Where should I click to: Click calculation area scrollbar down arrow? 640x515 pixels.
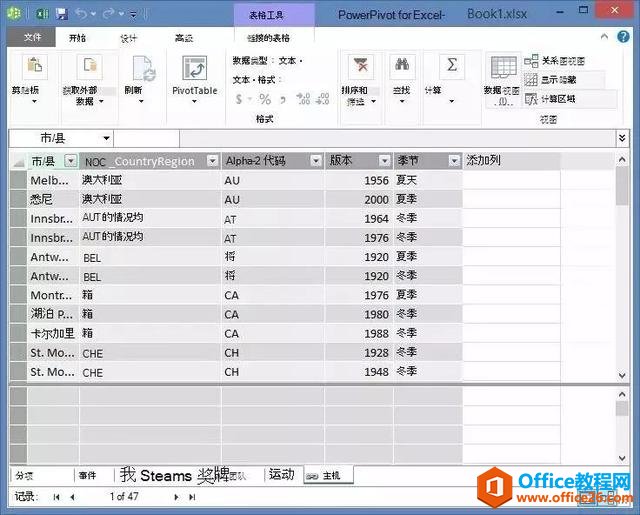[x=622, y=458]
